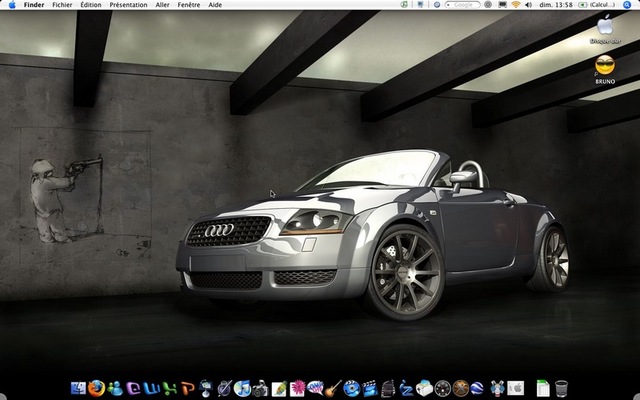Open Keynote from the dock
The height and width of the screenshot is (400, 640).
pos(206,388)
